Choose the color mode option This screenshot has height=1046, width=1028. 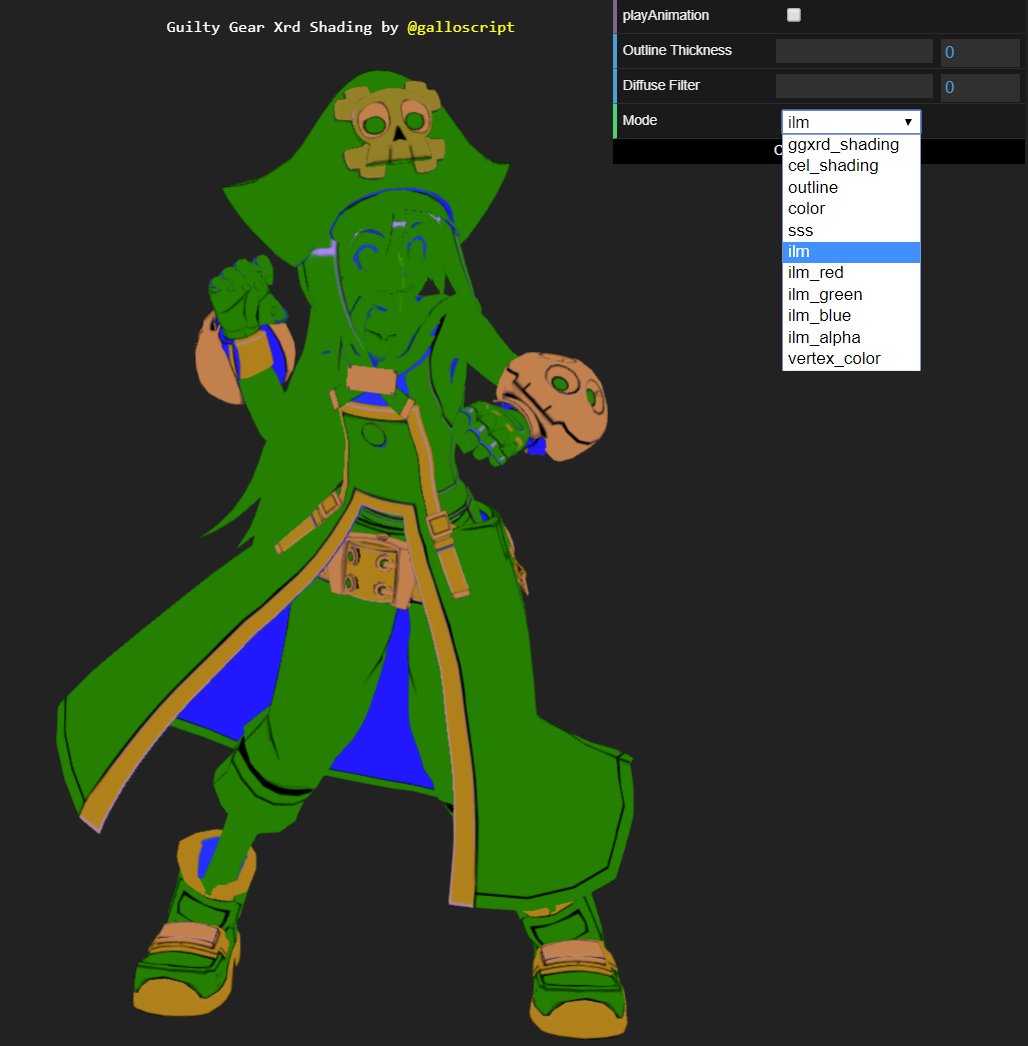point(851,209)
